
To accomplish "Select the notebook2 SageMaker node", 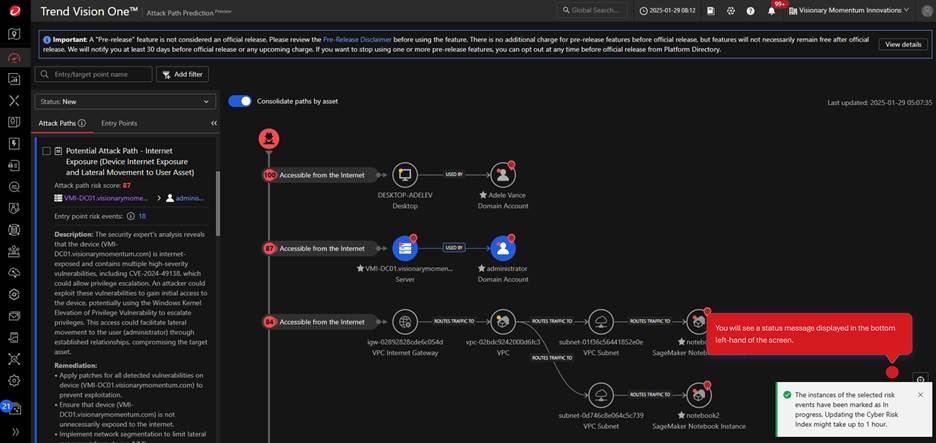I will pos(698,395).
